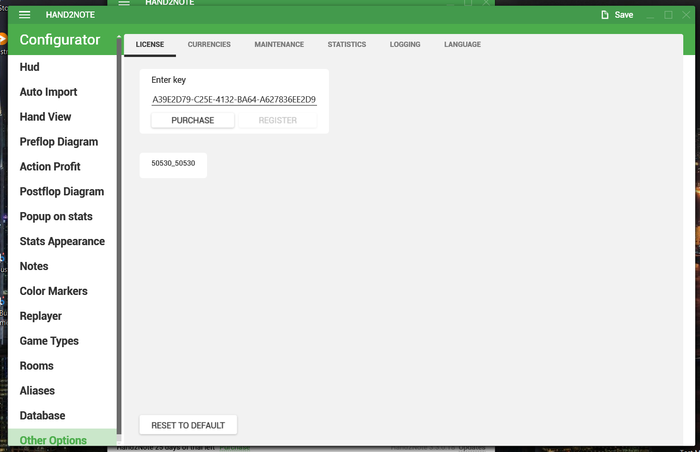The image size is (700, 452).
Task: Select Postflop Diagram in the sidebar
Action: pos(62,192)
